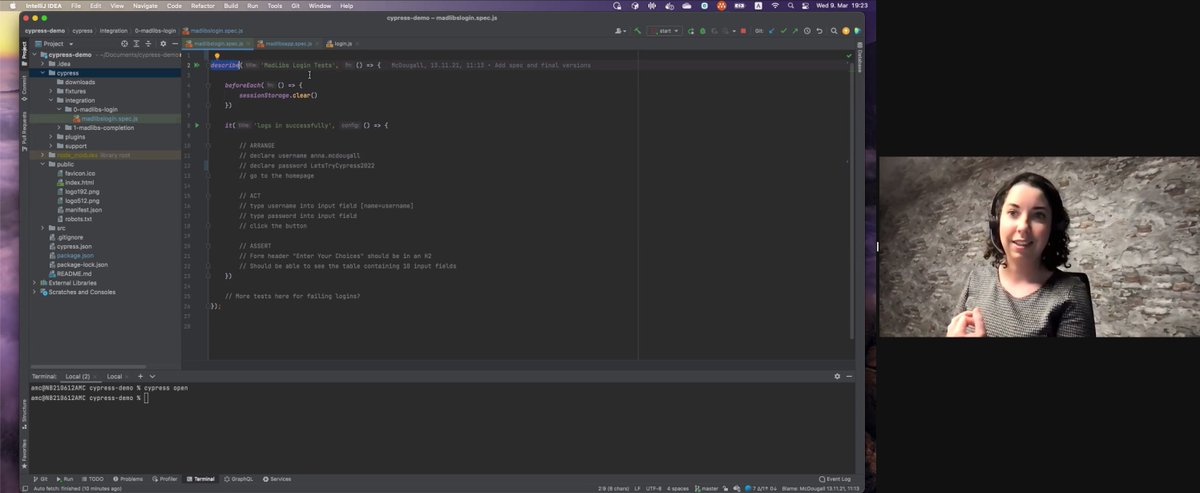Click the Expand All icon in Project panel
Image resolution: width=1200 pixels, height=493 pixels.
137,44
